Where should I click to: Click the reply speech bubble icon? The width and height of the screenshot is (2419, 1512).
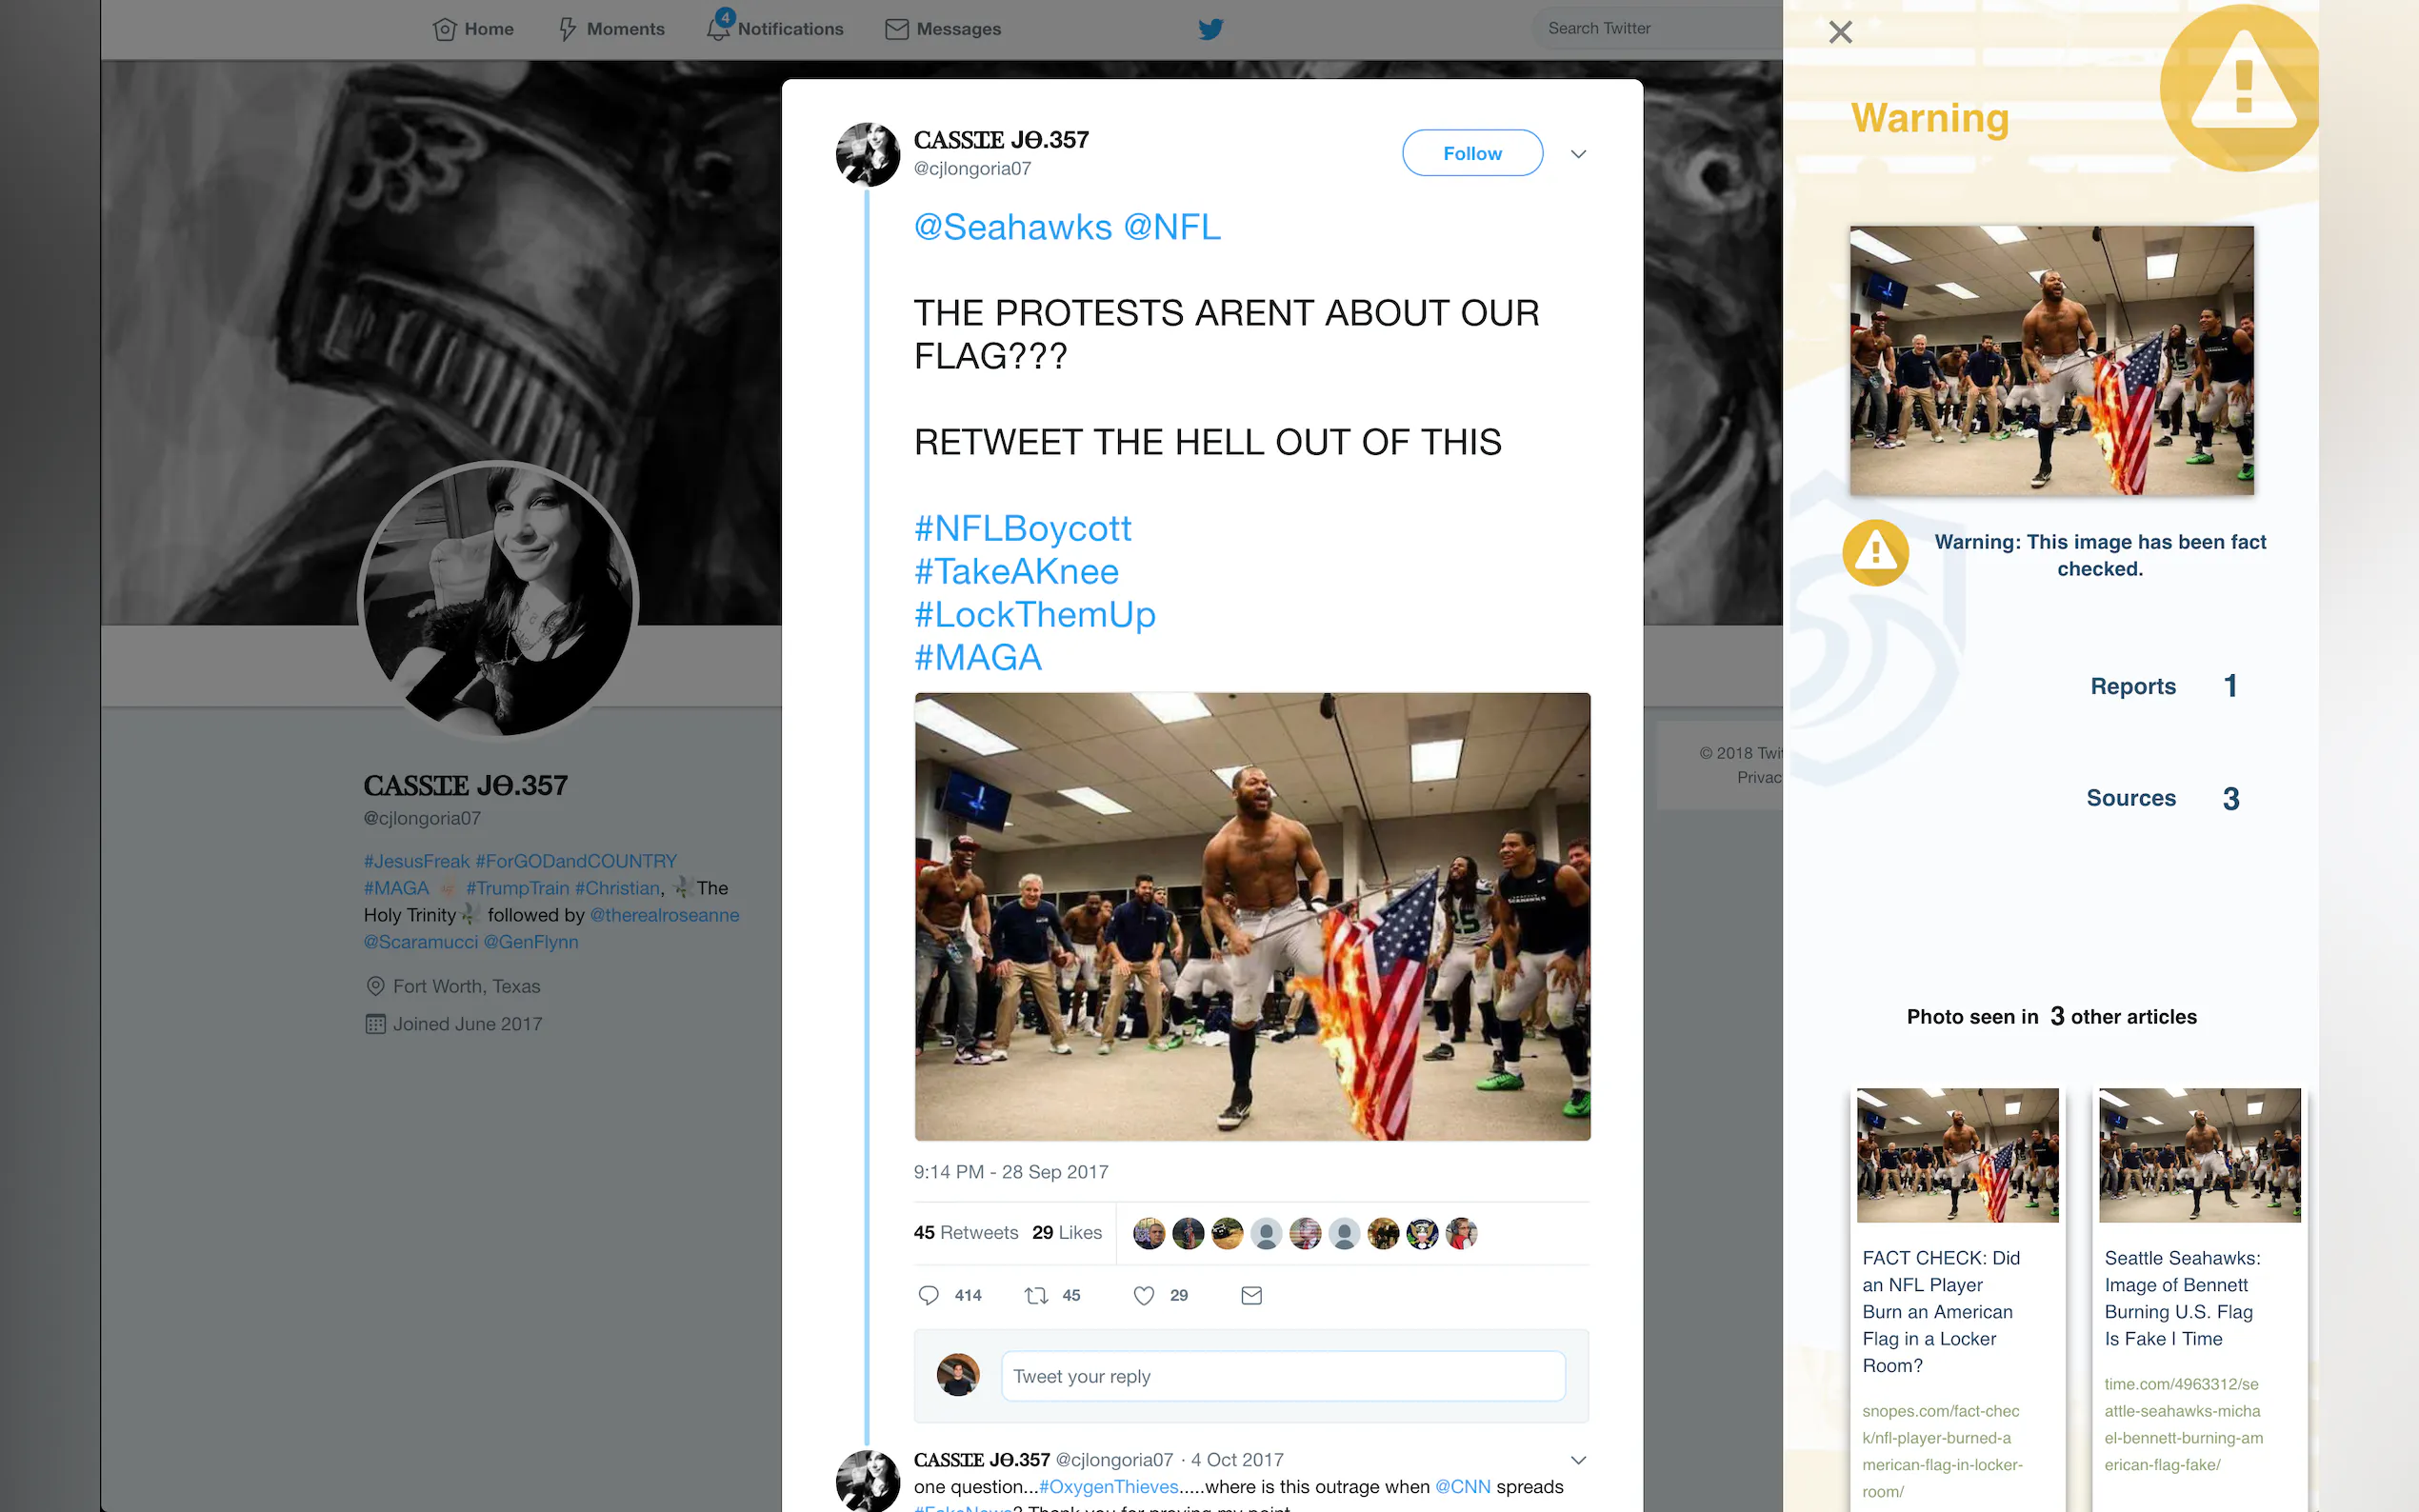(928, 1295)
